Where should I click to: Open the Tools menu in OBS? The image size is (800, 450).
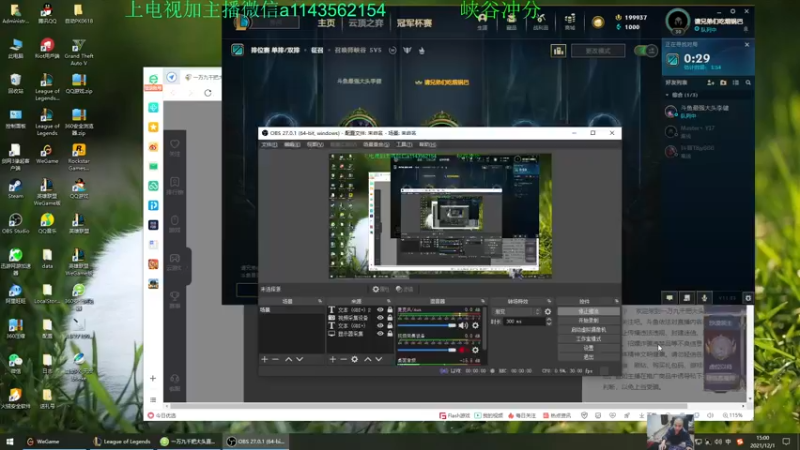pos(404,144)
